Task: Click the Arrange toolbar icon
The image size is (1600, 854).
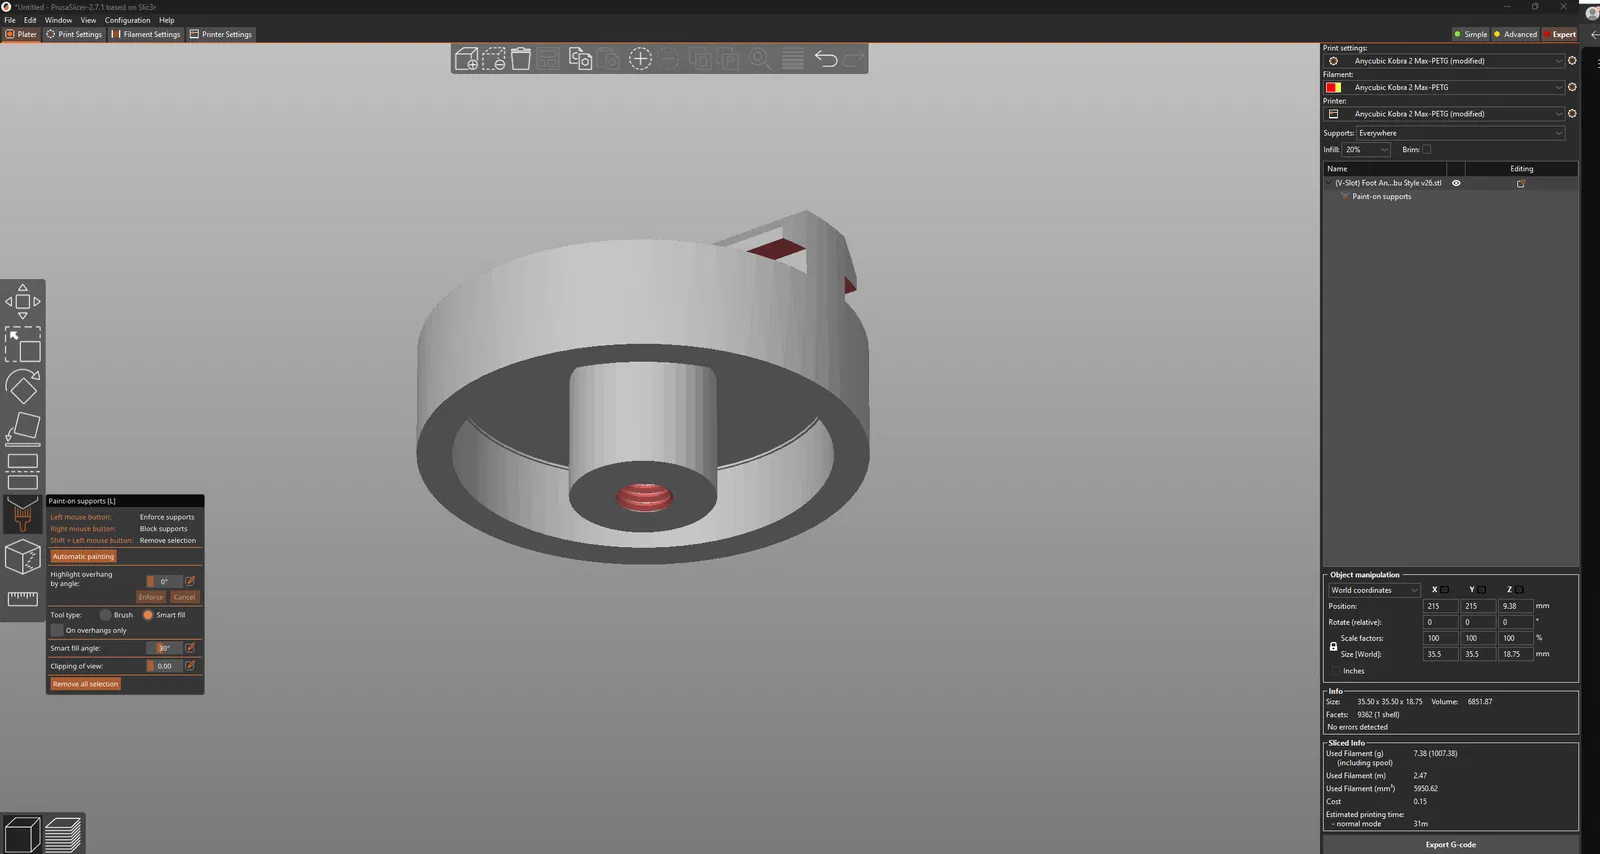Action: [x=548, y=59]
